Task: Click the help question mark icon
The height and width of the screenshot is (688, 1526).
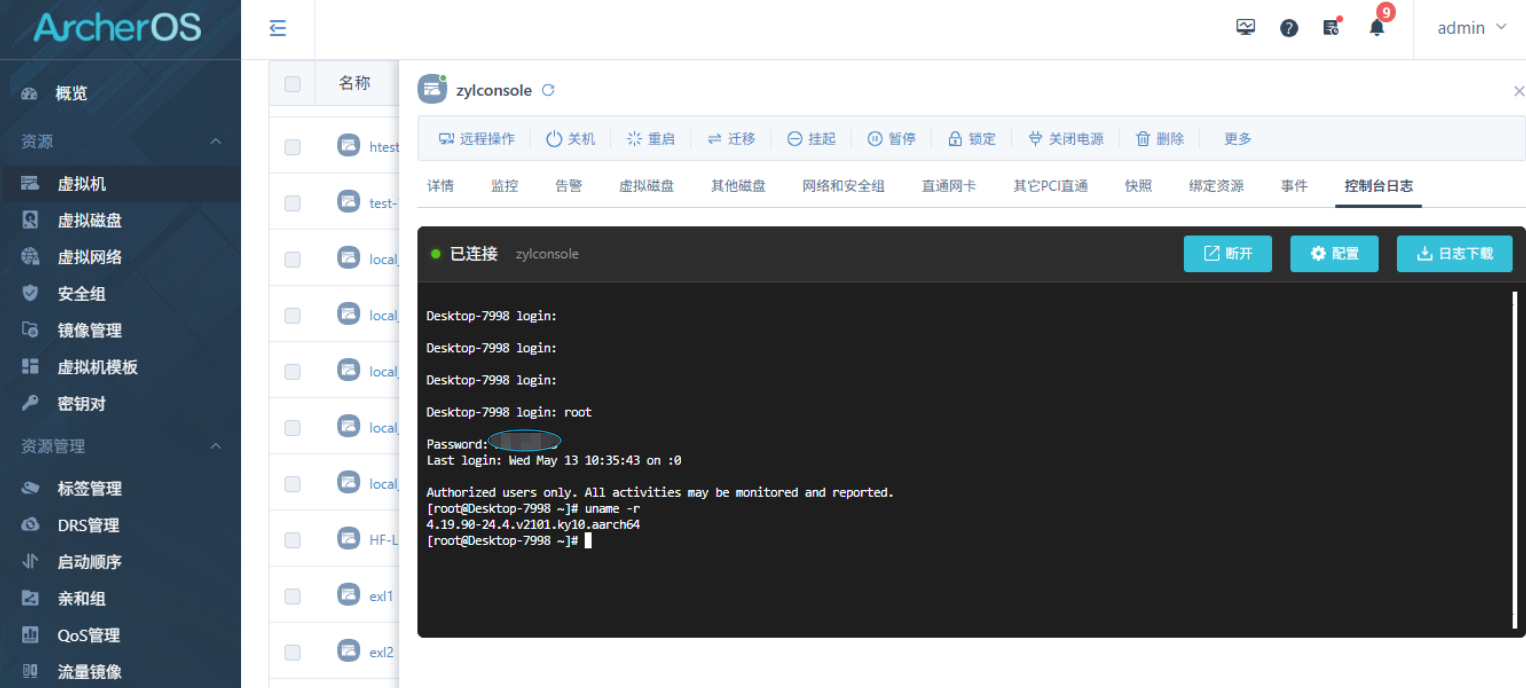Action: click(x=1289, y=28)
